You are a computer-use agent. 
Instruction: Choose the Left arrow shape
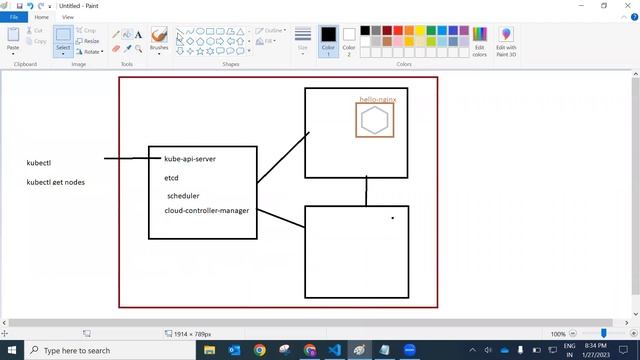(231, 41)
